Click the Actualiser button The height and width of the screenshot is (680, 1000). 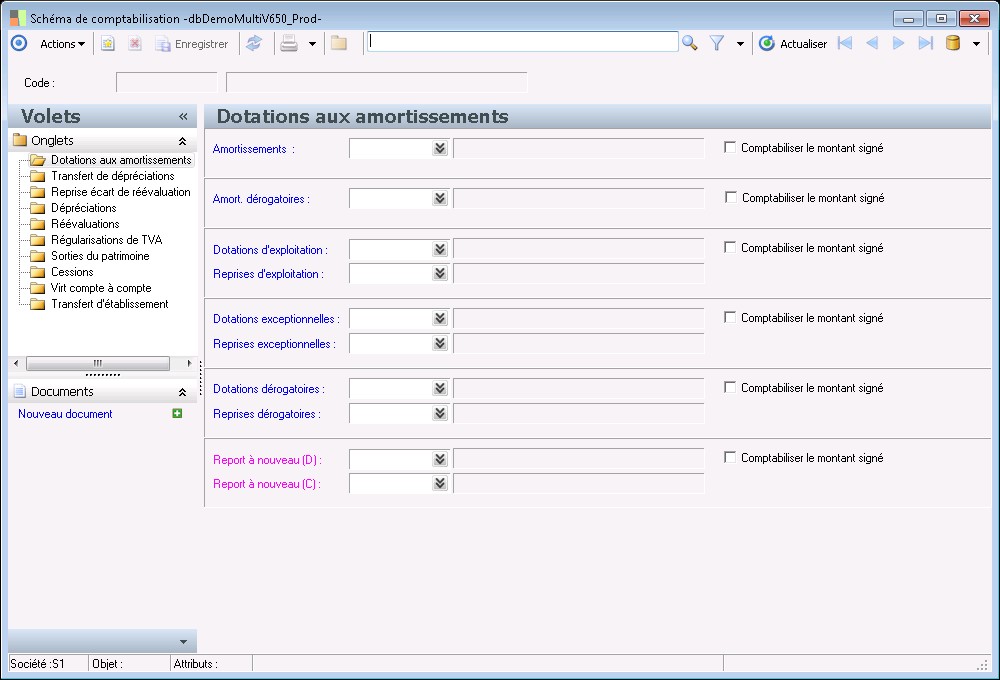coord(793,43)
